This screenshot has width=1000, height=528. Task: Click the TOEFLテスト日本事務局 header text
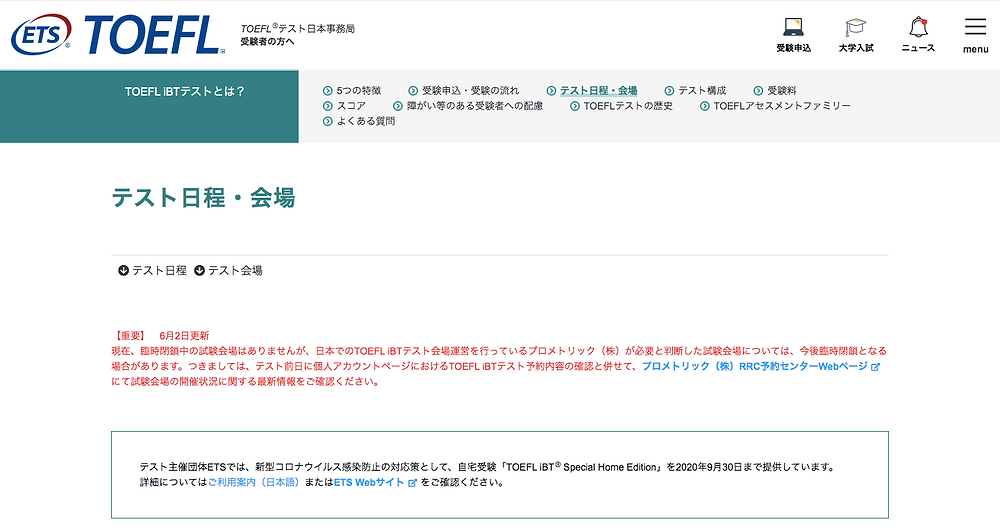[x=297, y=28]
